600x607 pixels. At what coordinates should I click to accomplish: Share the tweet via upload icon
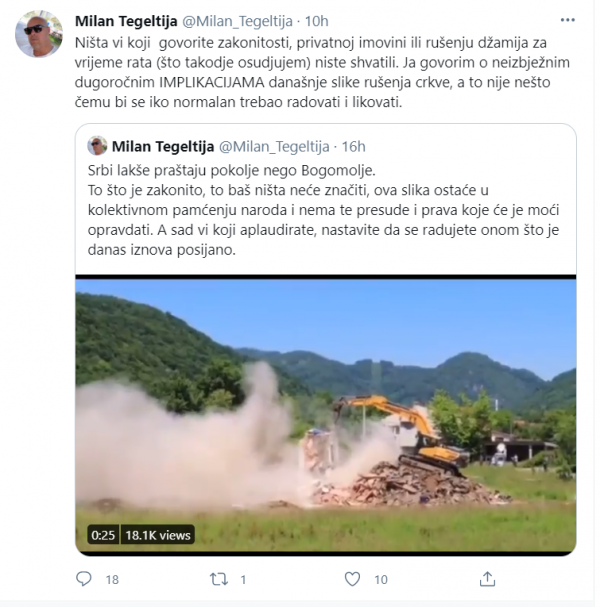point(487,579)
